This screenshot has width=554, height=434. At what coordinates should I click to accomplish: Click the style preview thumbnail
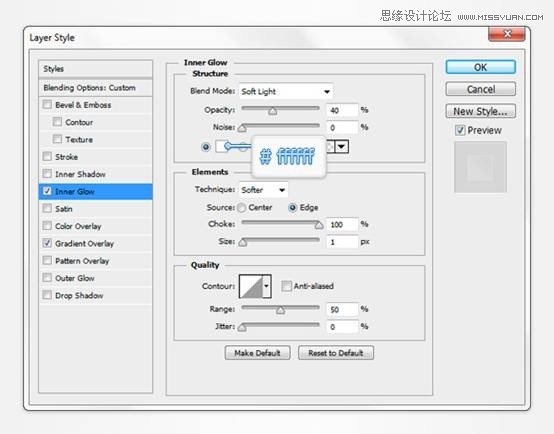[481, 167]
